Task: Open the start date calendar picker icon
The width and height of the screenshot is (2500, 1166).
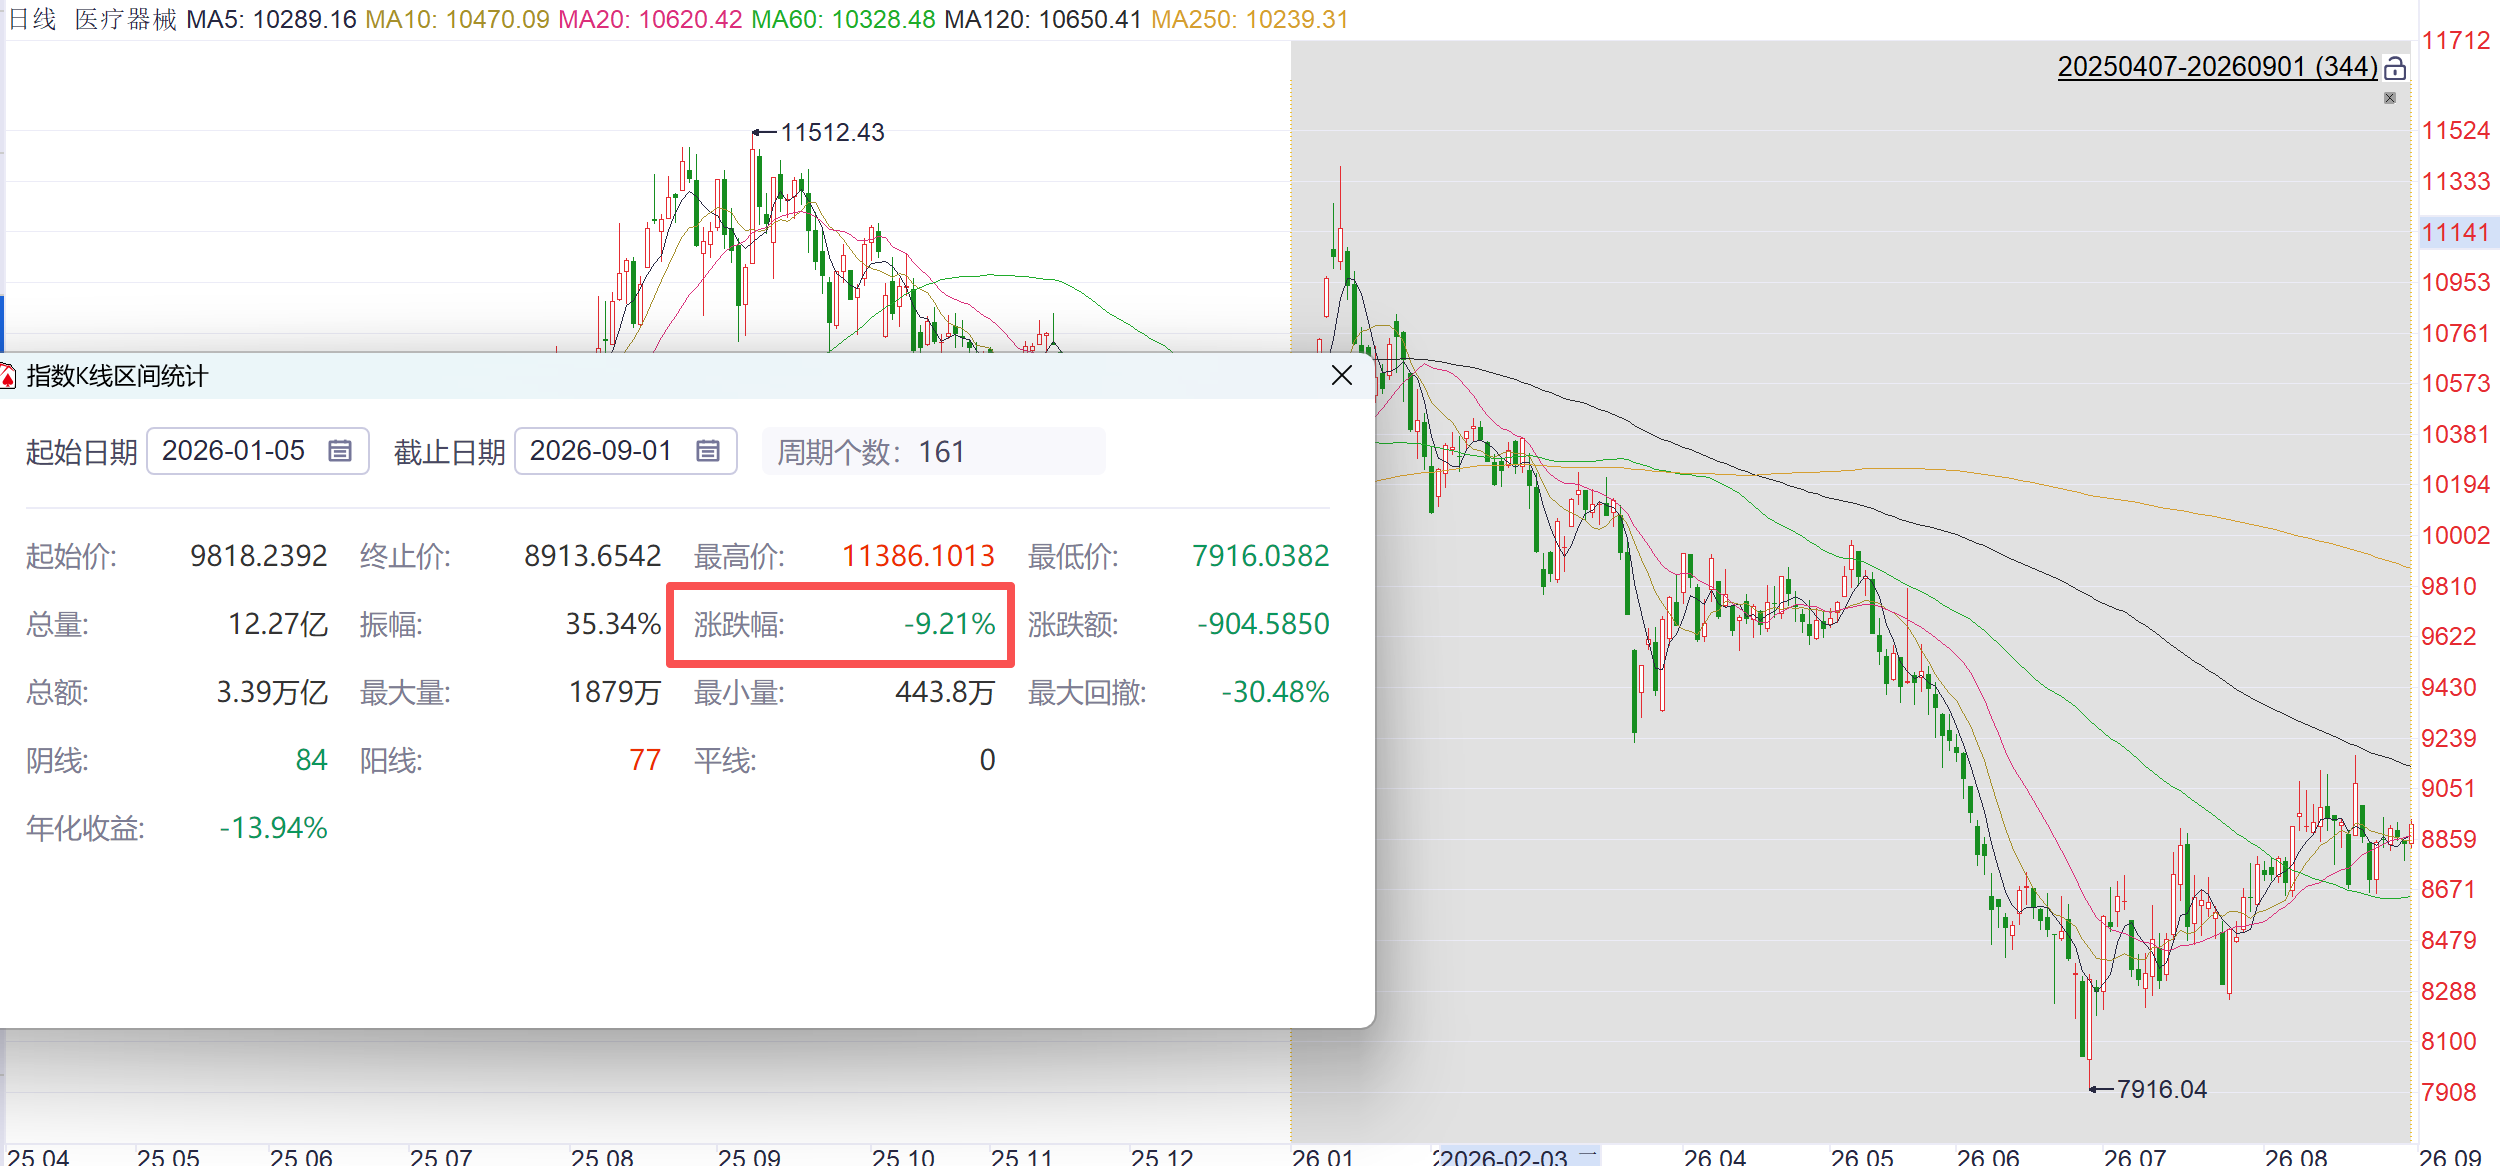Action: (340, 451)
